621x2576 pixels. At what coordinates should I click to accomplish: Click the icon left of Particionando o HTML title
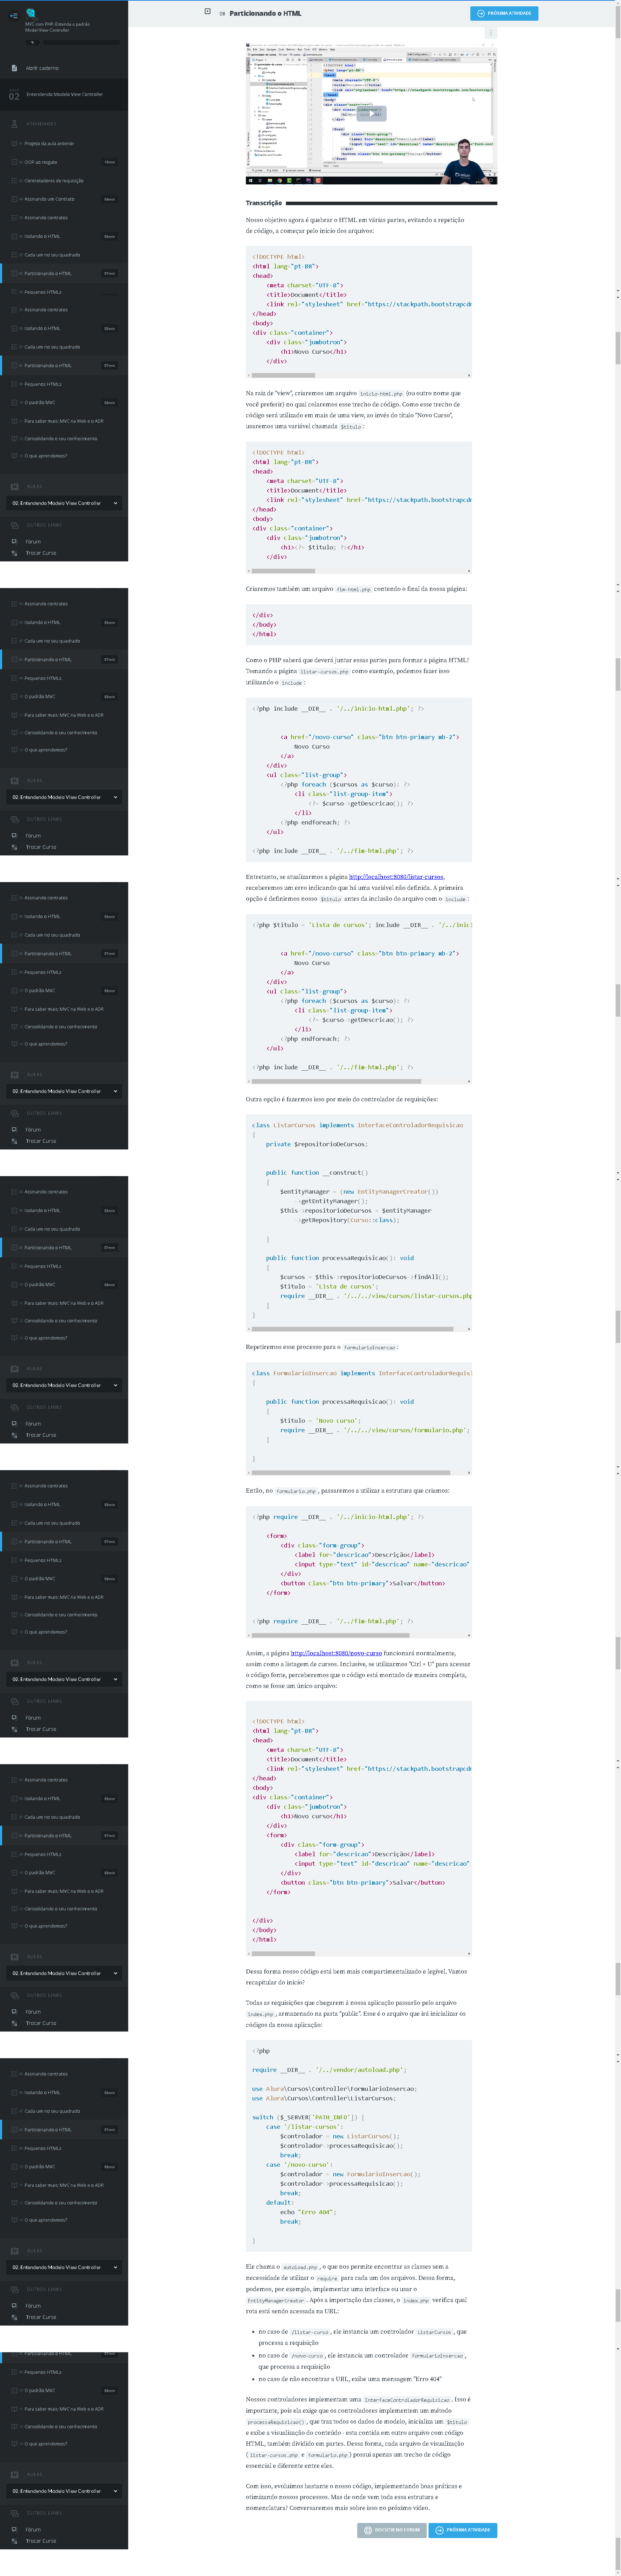coord(207,12)
